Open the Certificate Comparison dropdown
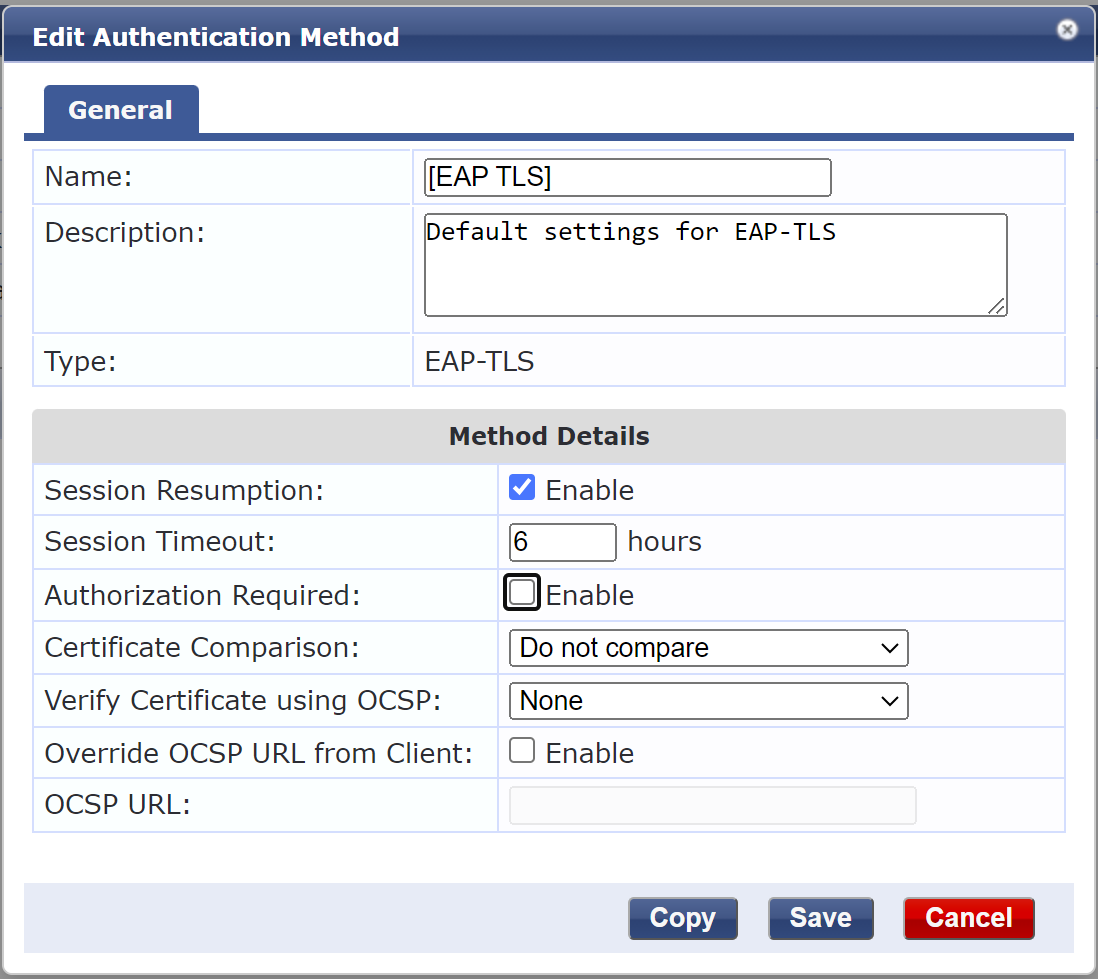 709,648
